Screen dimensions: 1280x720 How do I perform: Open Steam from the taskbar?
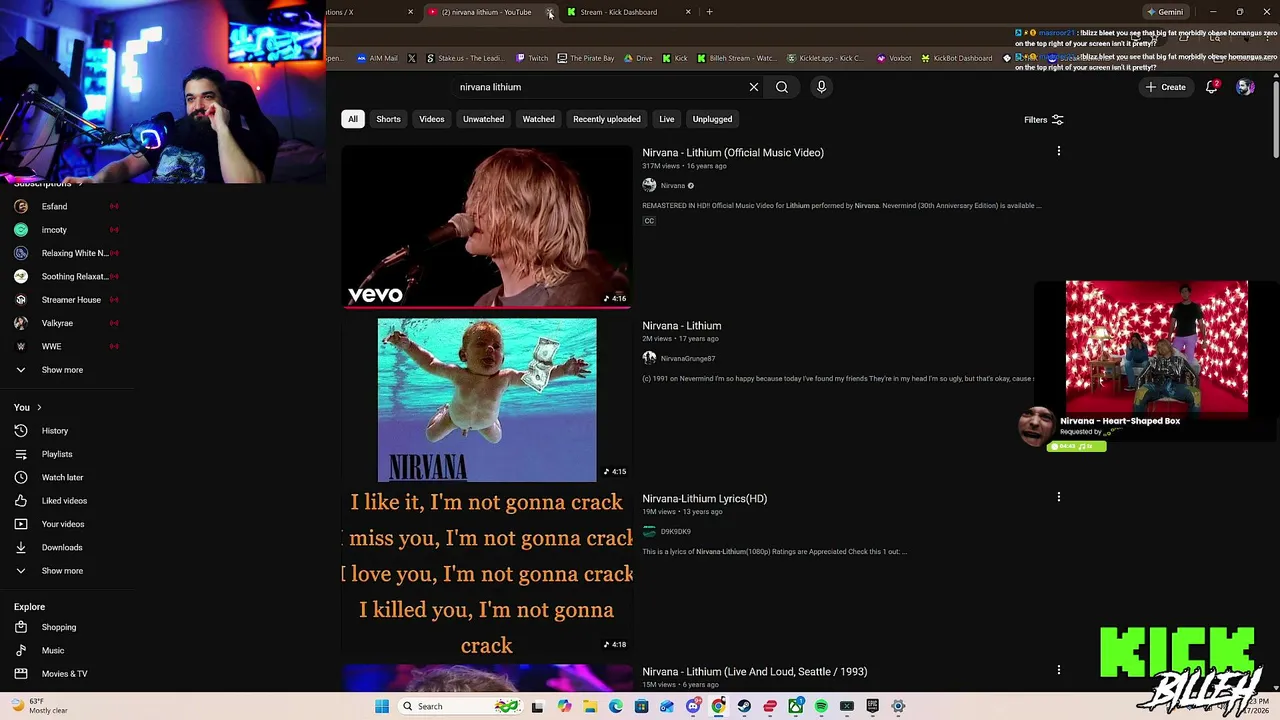(x=744, y=706)
